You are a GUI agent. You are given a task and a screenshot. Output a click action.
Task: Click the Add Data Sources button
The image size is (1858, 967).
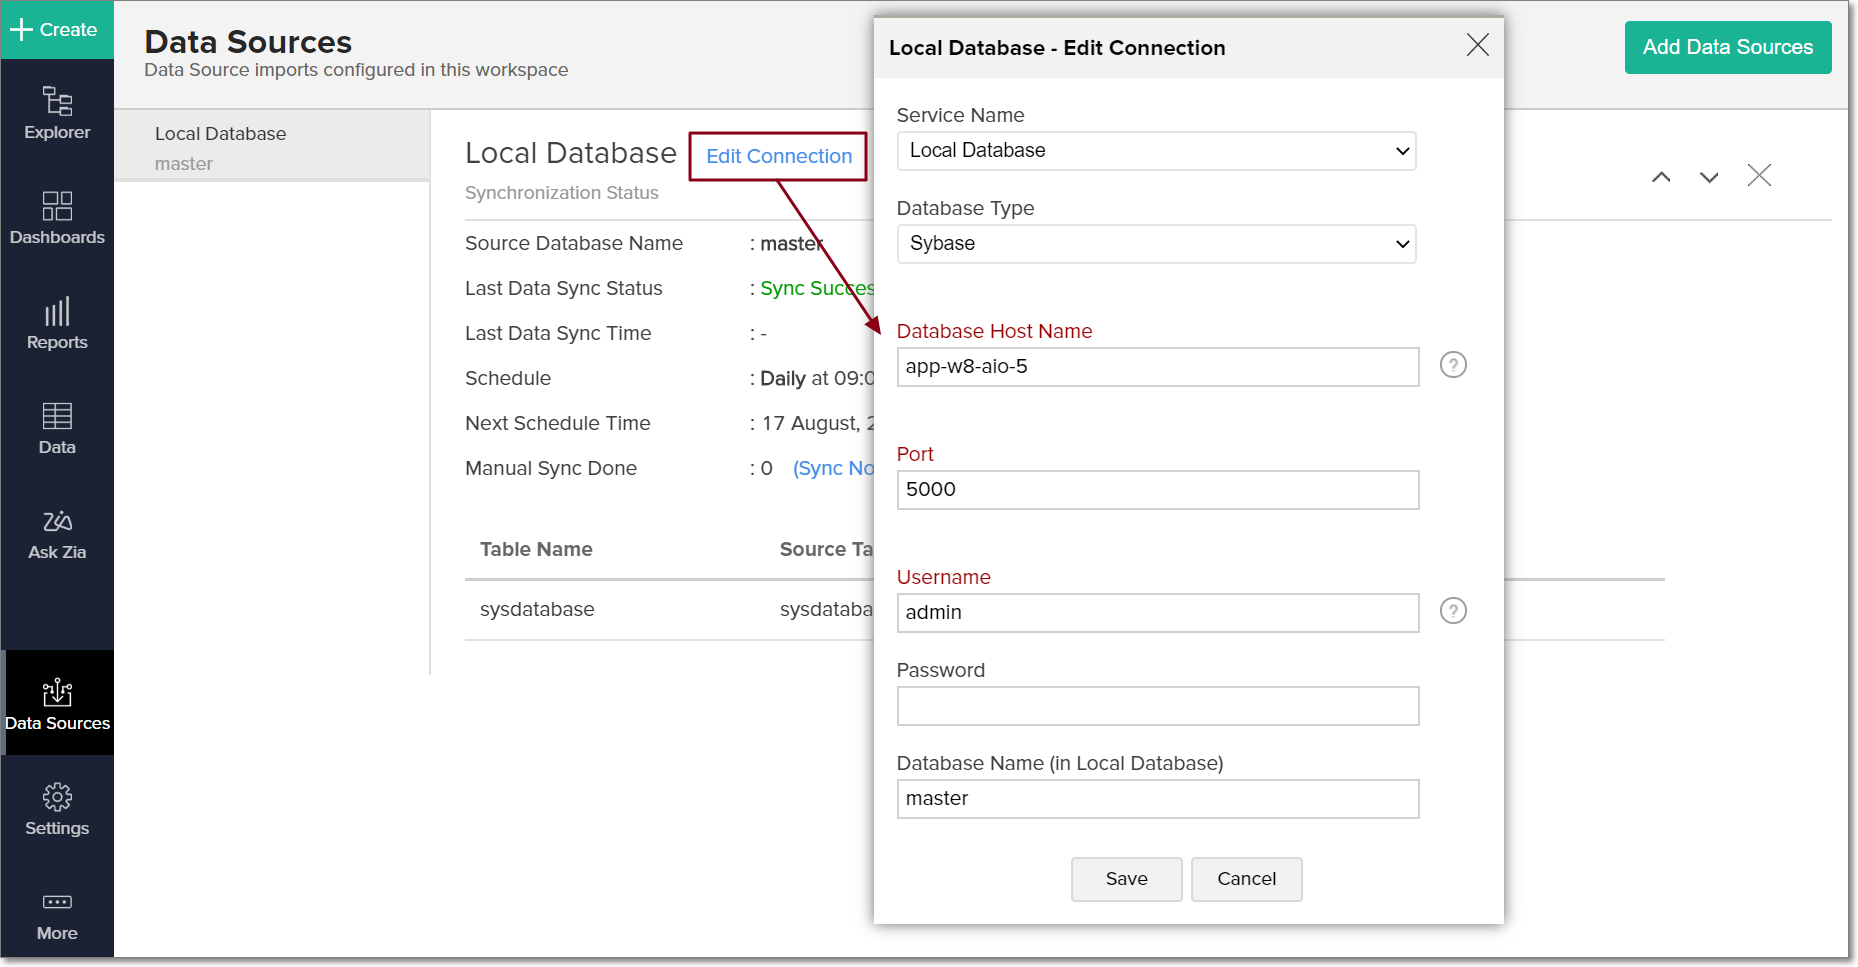coord(1727,47)
